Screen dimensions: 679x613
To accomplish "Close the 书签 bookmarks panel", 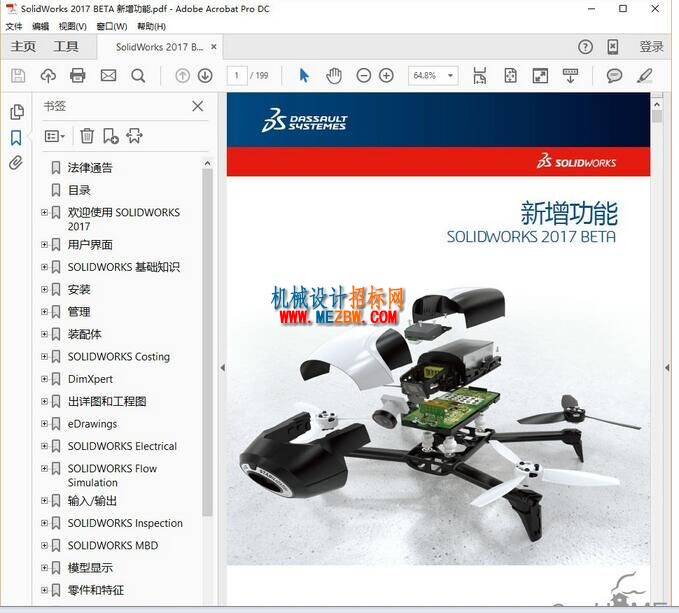I will pyautogui.click(x=197, y=106).
